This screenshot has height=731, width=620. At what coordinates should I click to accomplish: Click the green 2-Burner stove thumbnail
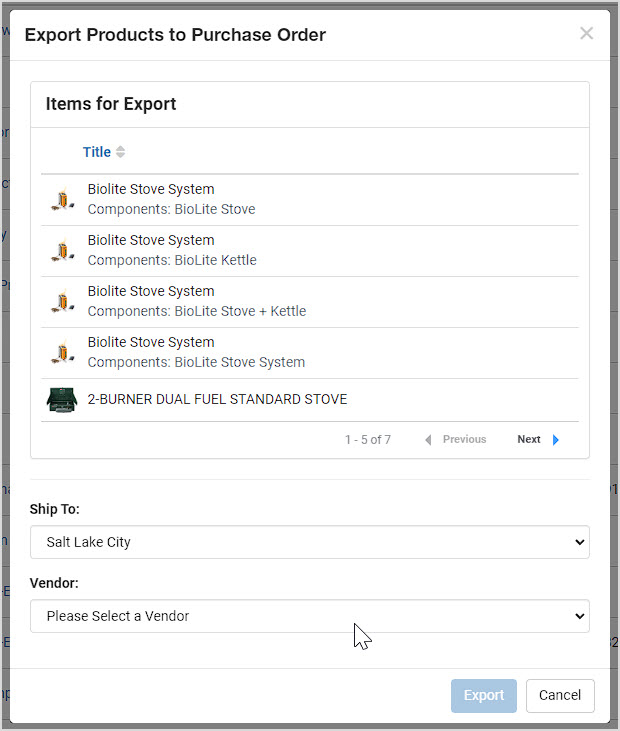[x=62, y=400]
